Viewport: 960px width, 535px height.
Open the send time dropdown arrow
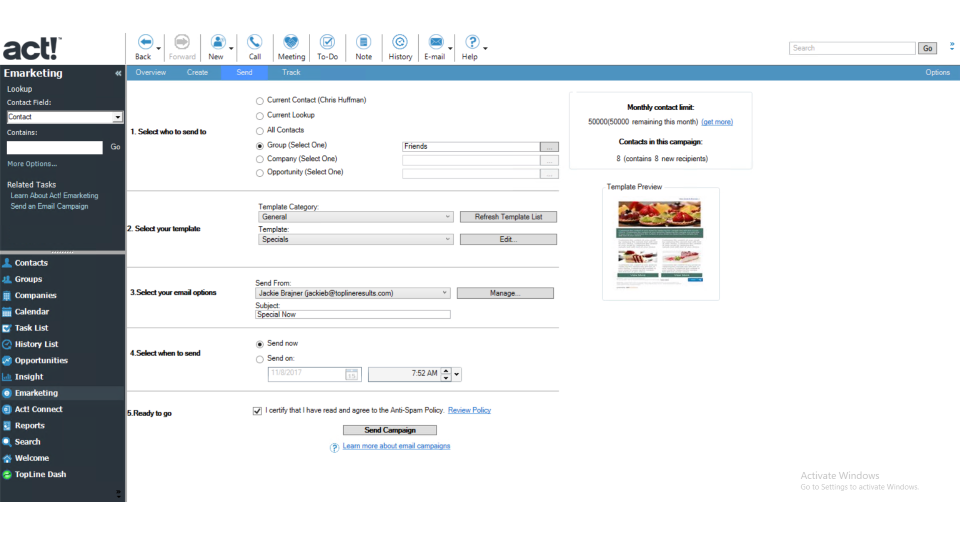[457, 374]
